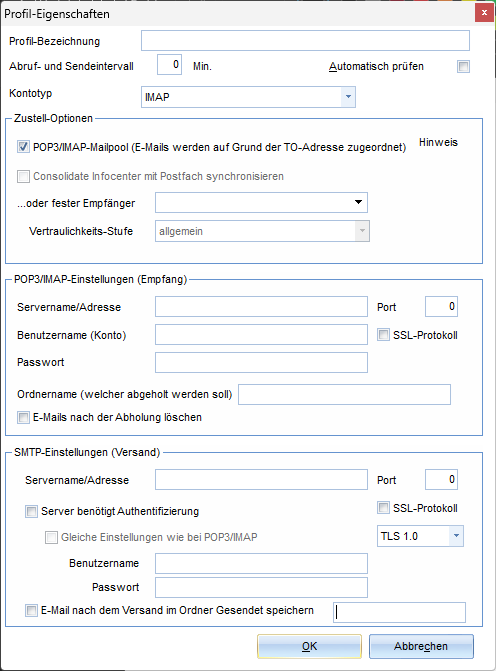Image resolution: width=496 pixels, height=671 pixels.
Task: Enable SSL-Protokoll for SMTP sending
Action: [x=383, y=508]
